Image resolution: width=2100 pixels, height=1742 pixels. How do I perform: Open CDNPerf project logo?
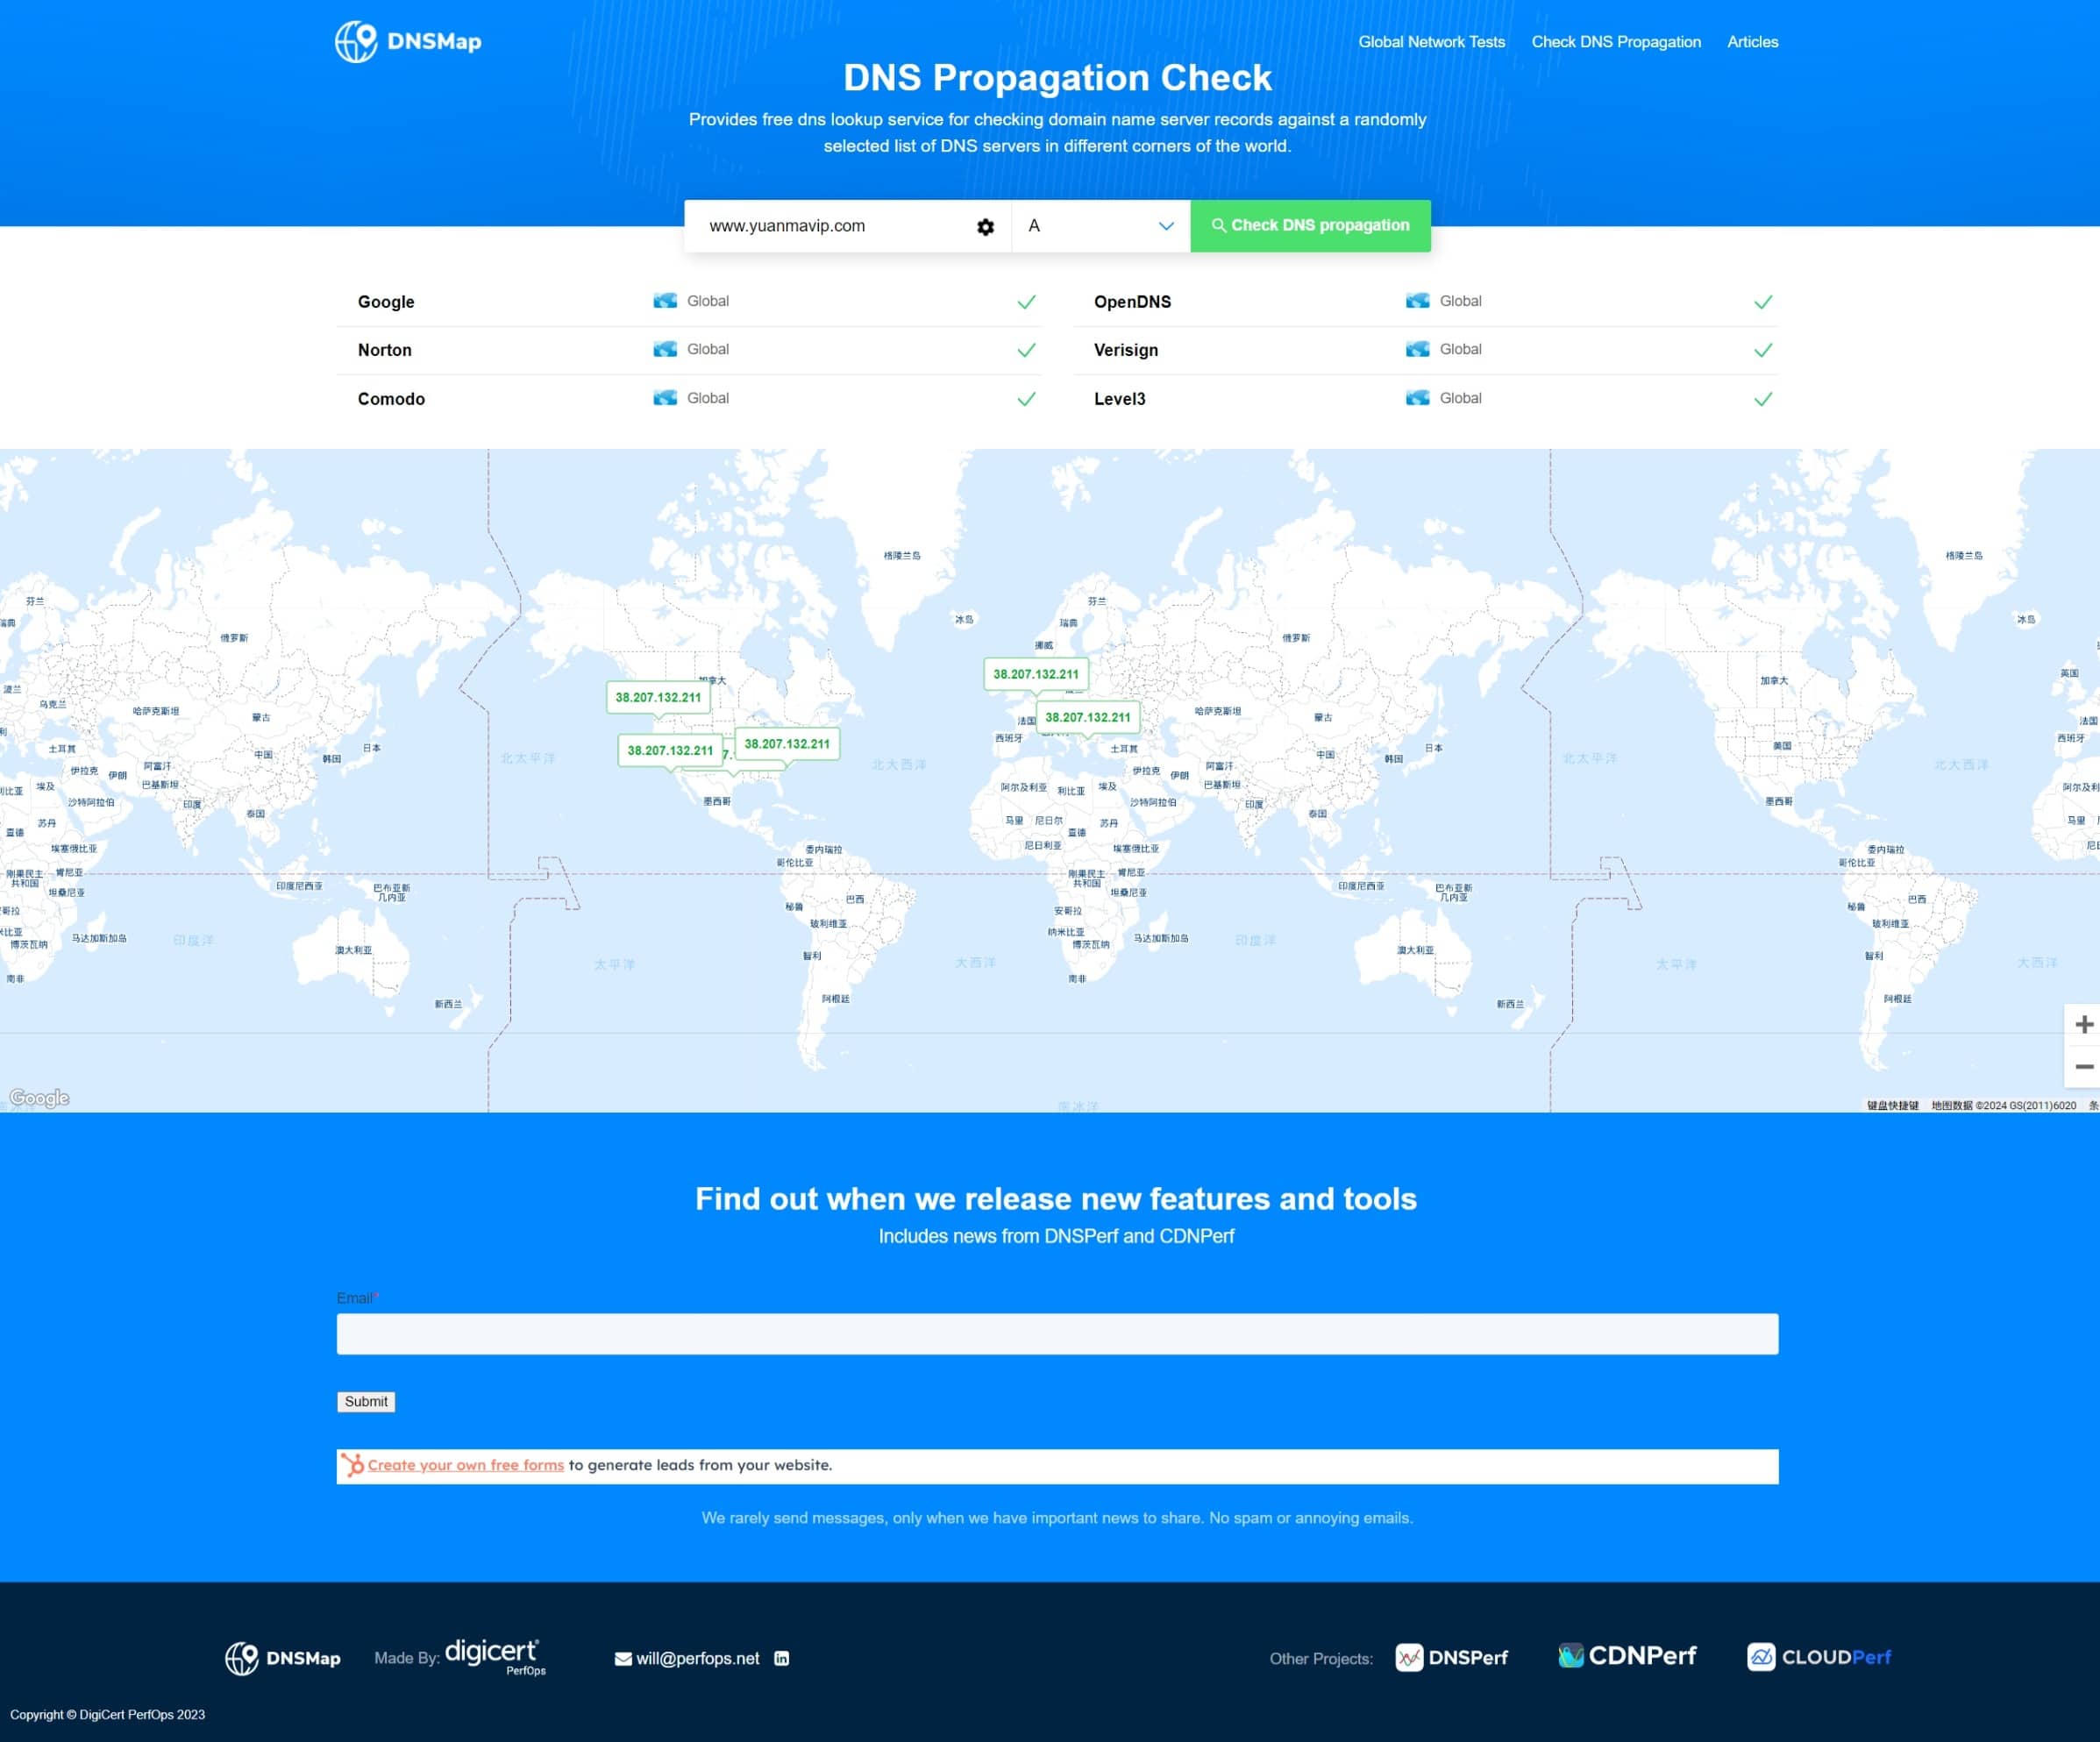1627,1656
